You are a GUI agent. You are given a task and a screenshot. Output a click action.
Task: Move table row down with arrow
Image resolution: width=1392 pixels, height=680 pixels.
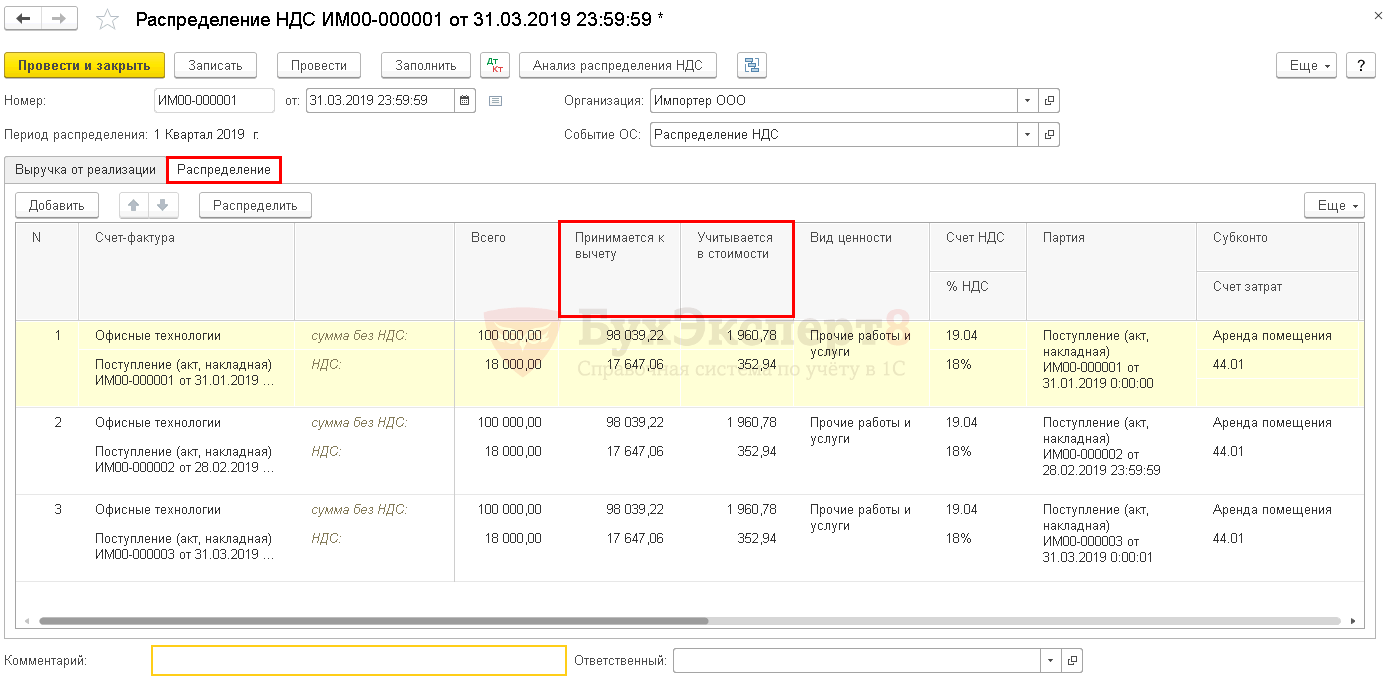coord(163,205)
